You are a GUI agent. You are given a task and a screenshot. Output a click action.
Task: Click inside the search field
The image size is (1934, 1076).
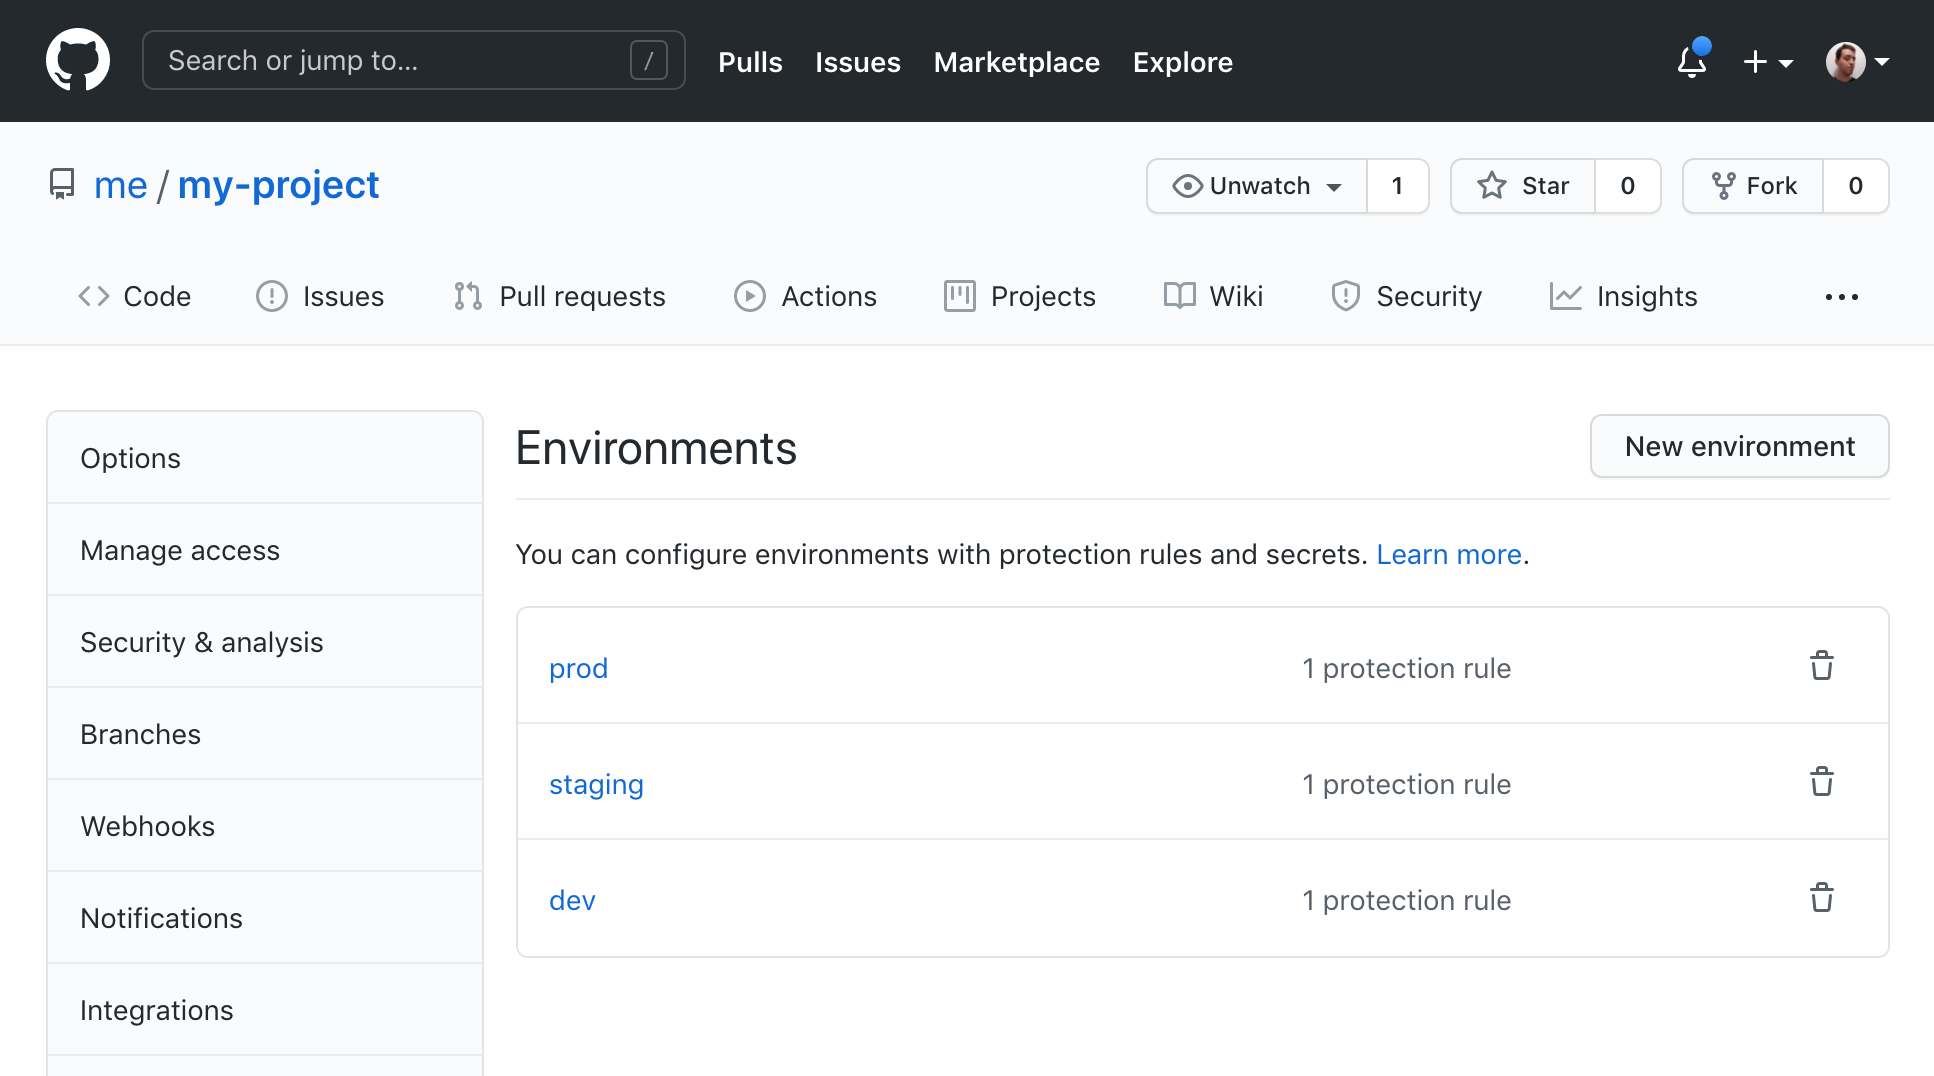tap(400, 60)
